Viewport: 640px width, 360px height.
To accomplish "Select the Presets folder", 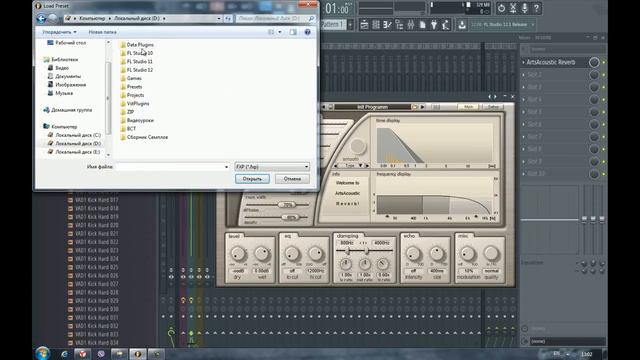I will (134, 87).
